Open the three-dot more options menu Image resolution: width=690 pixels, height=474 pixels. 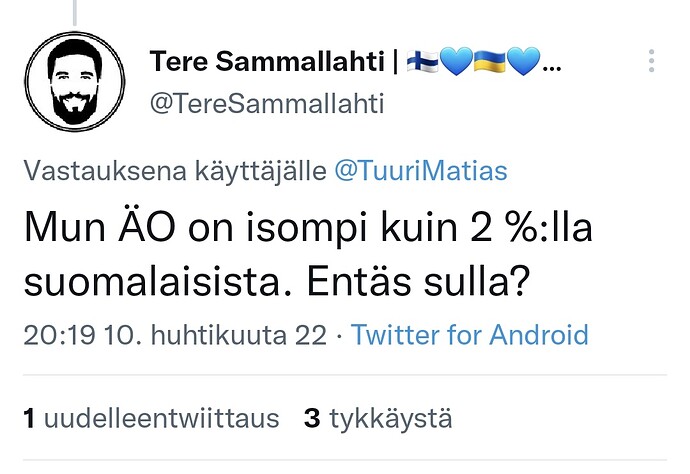(x=651, y=61)
